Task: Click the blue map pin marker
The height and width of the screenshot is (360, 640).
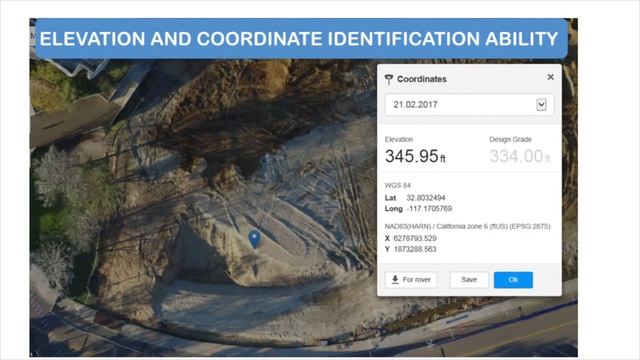Action: [254, 239]
